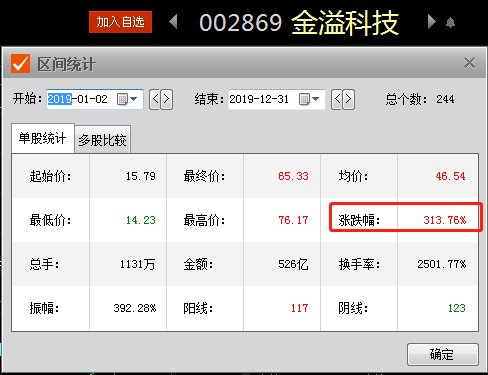This screenshot has width=488, height=375.
Task: Click the 最高价 value 76.17
Action: point(293,220)
